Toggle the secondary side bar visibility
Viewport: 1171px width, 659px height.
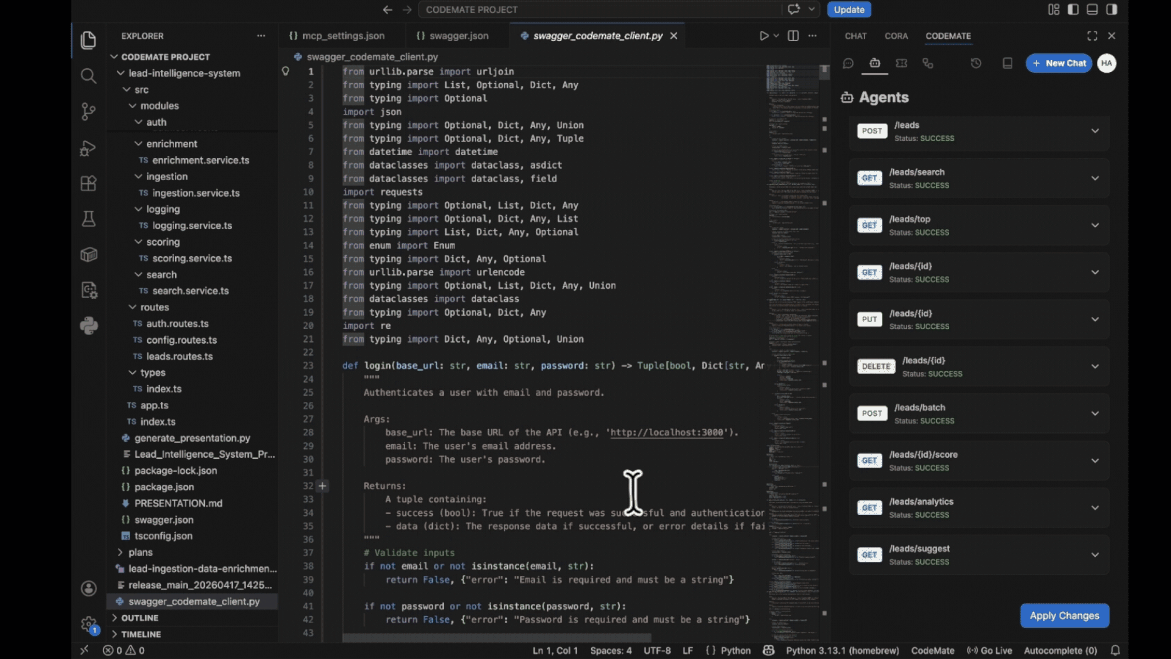[x=1112, y=10]
